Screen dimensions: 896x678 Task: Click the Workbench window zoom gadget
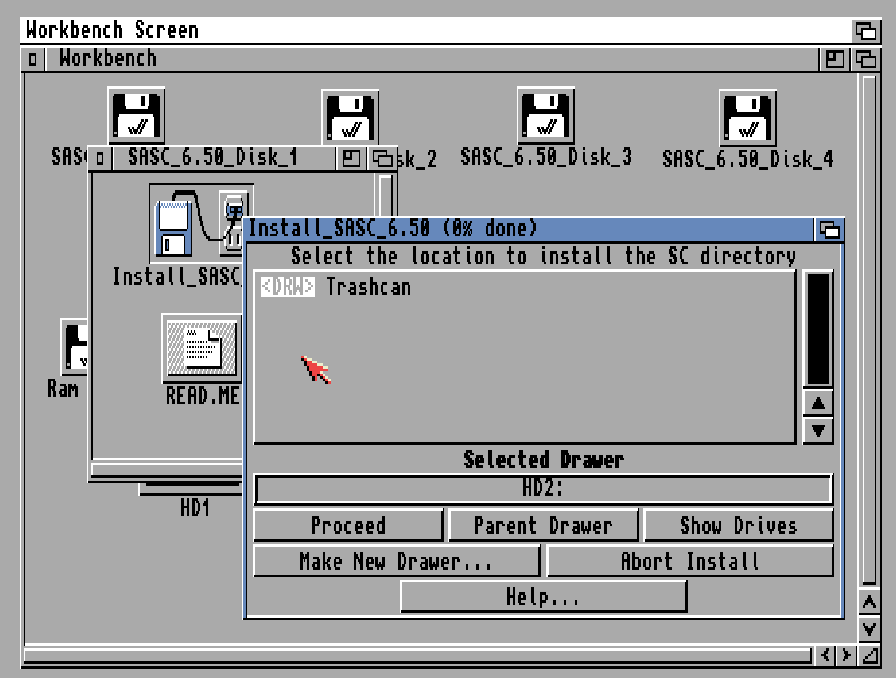835,59
